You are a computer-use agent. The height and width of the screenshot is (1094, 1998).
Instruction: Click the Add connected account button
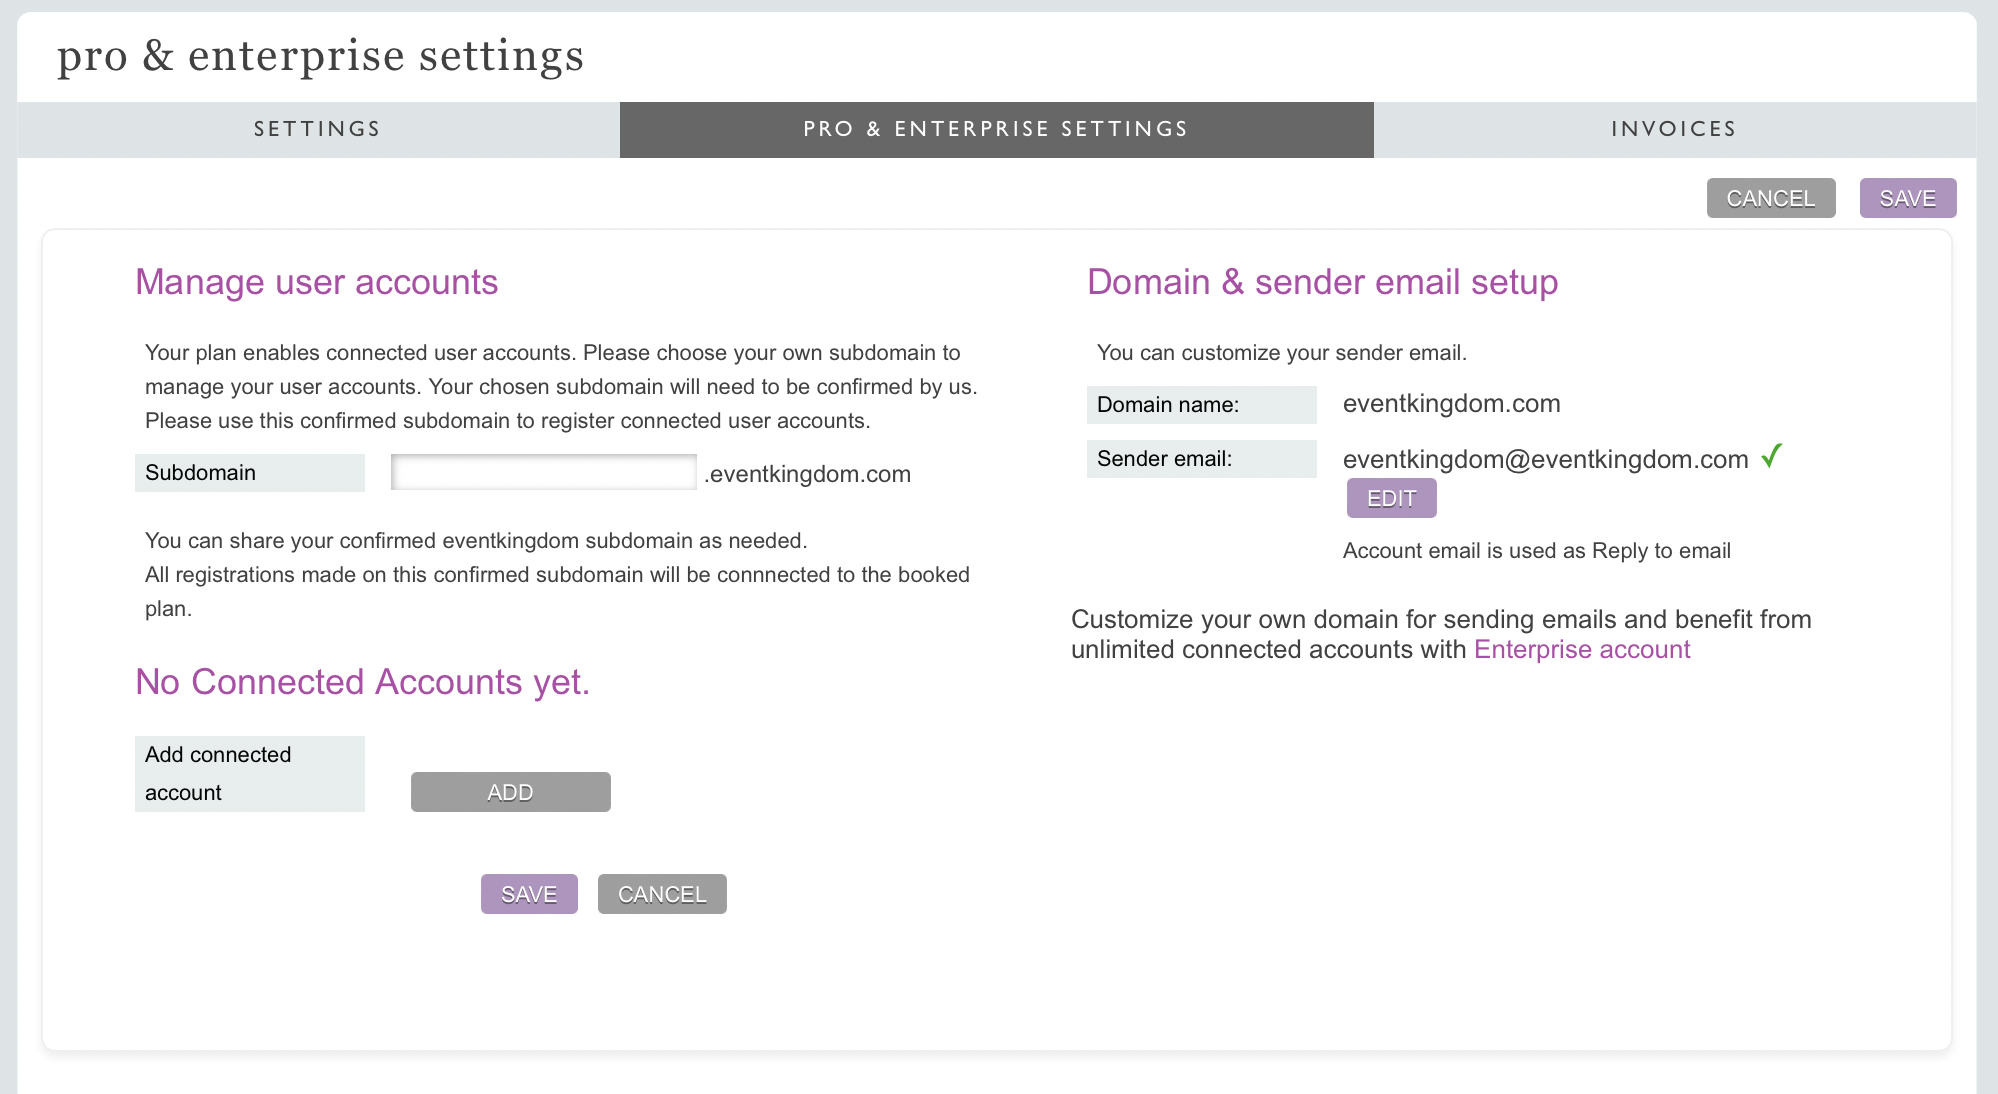coord(510,792)
